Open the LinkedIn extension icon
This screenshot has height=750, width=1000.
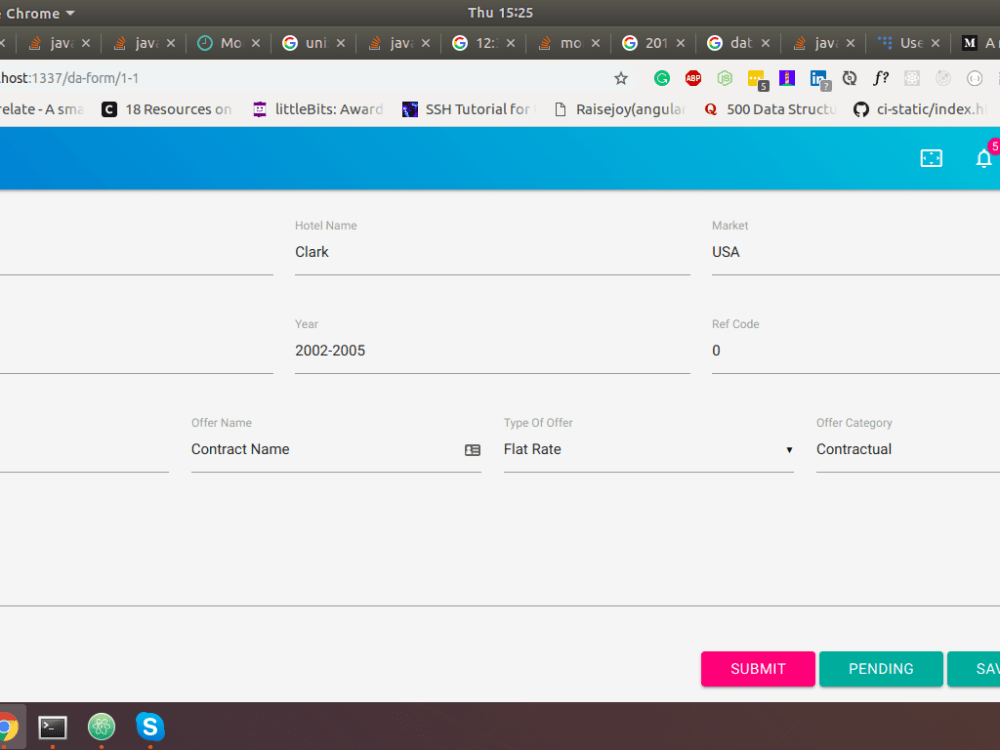point(820,80)
